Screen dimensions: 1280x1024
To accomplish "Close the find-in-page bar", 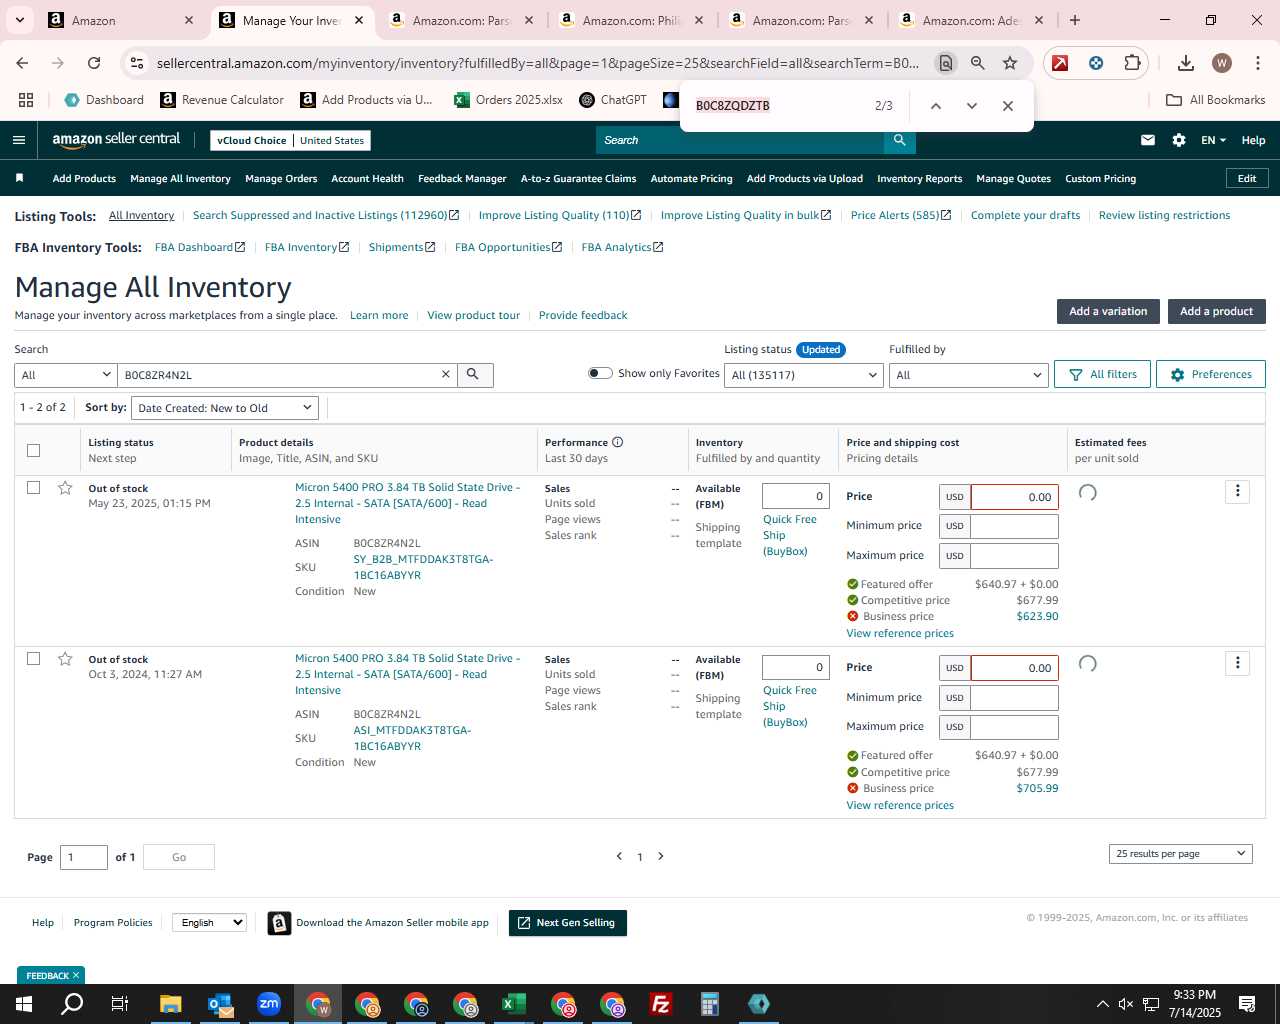I will [x=1007, y=106].
